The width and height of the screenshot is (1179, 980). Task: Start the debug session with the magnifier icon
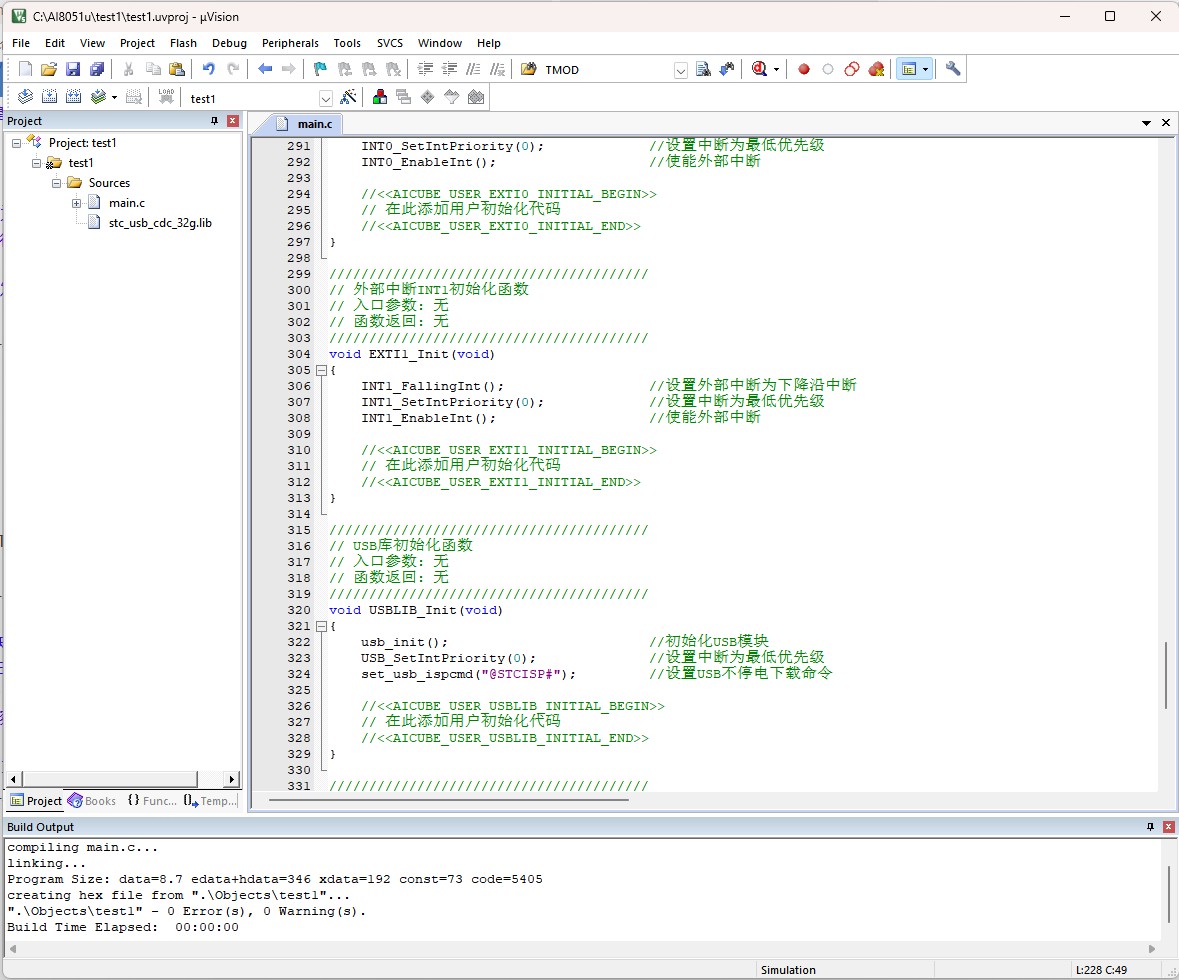point(759,69)
